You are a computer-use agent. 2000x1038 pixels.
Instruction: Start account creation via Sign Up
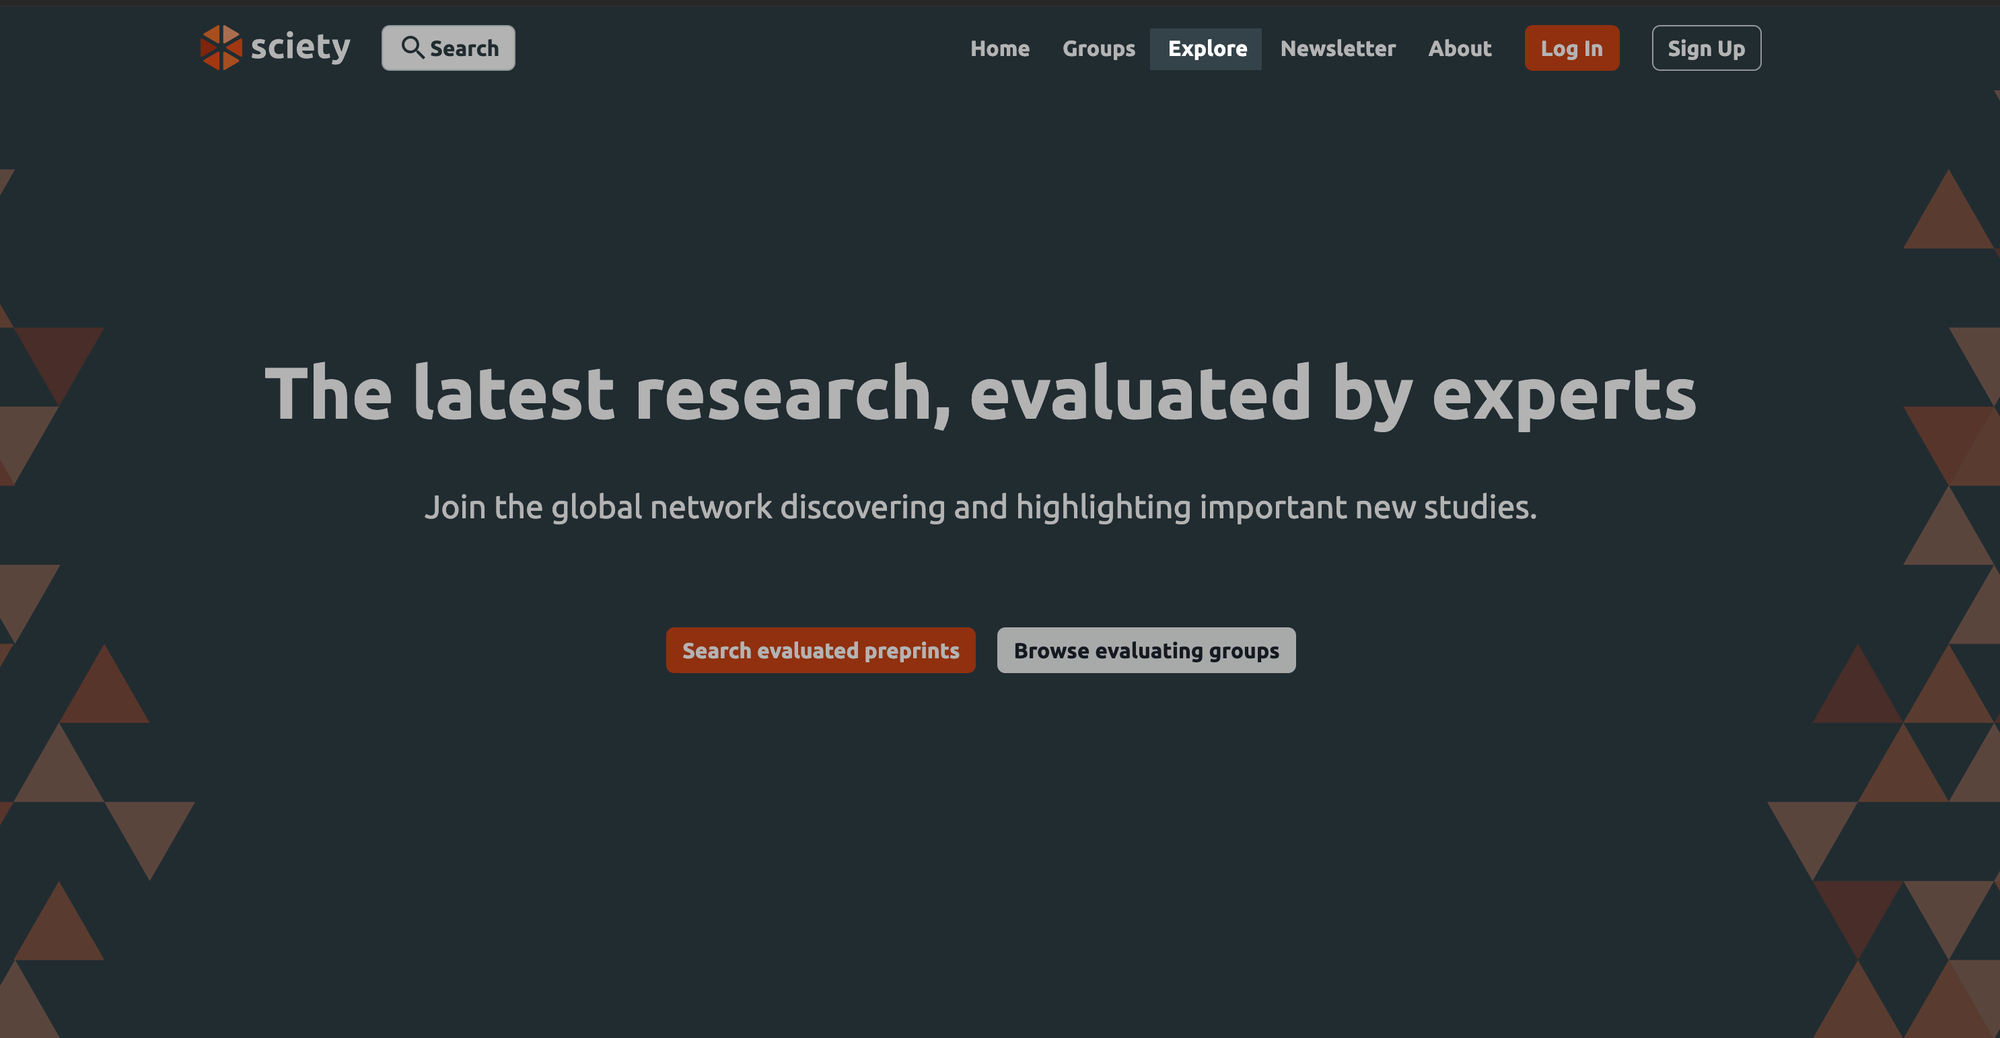[1706, 47]
